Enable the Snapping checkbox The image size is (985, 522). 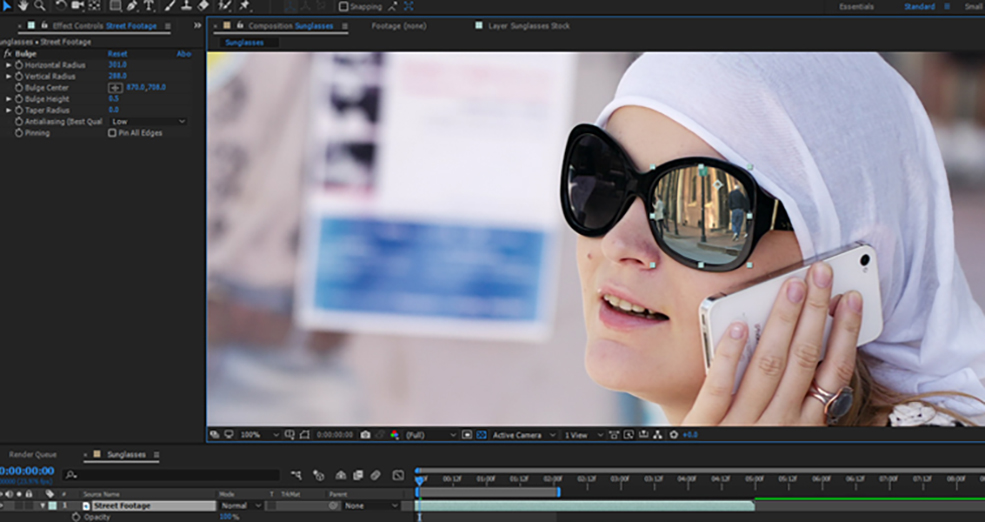click(x=343, y=6)
